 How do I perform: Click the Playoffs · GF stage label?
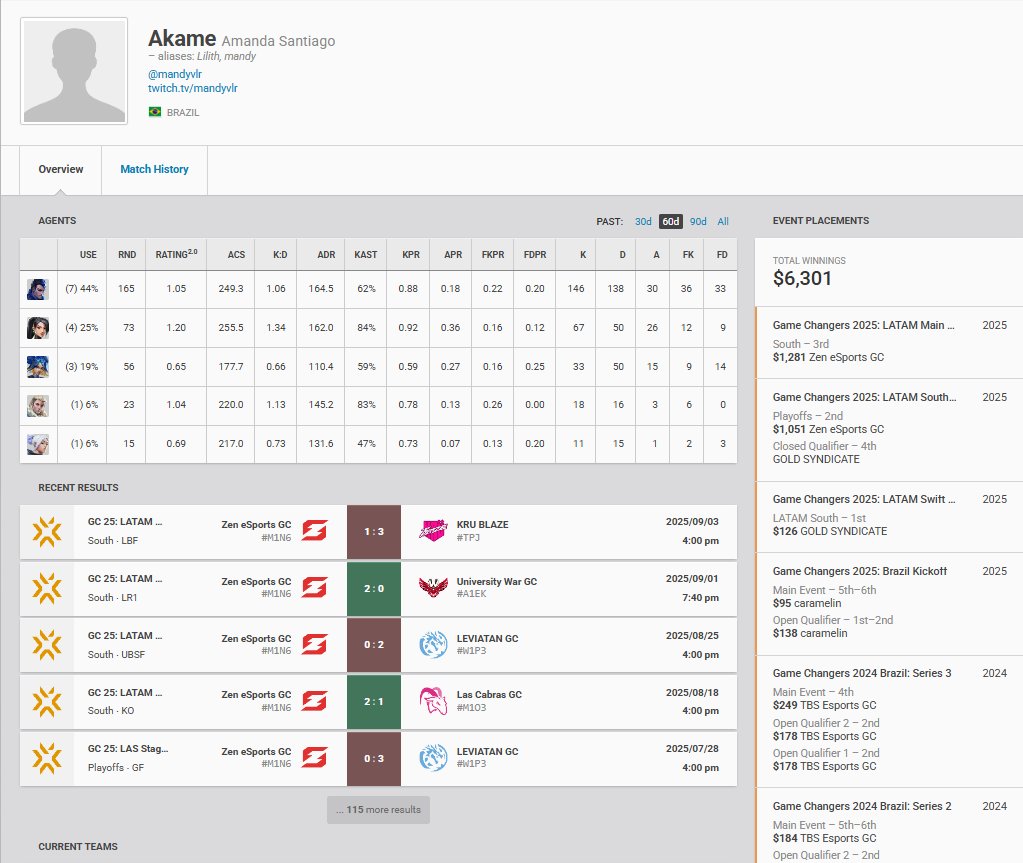(x=116, y=768)
